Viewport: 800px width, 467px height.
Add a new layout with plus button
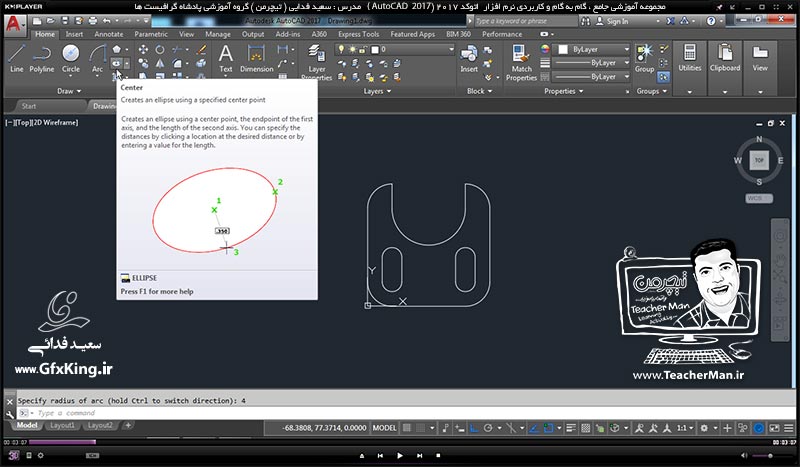(x=128, y=426)
